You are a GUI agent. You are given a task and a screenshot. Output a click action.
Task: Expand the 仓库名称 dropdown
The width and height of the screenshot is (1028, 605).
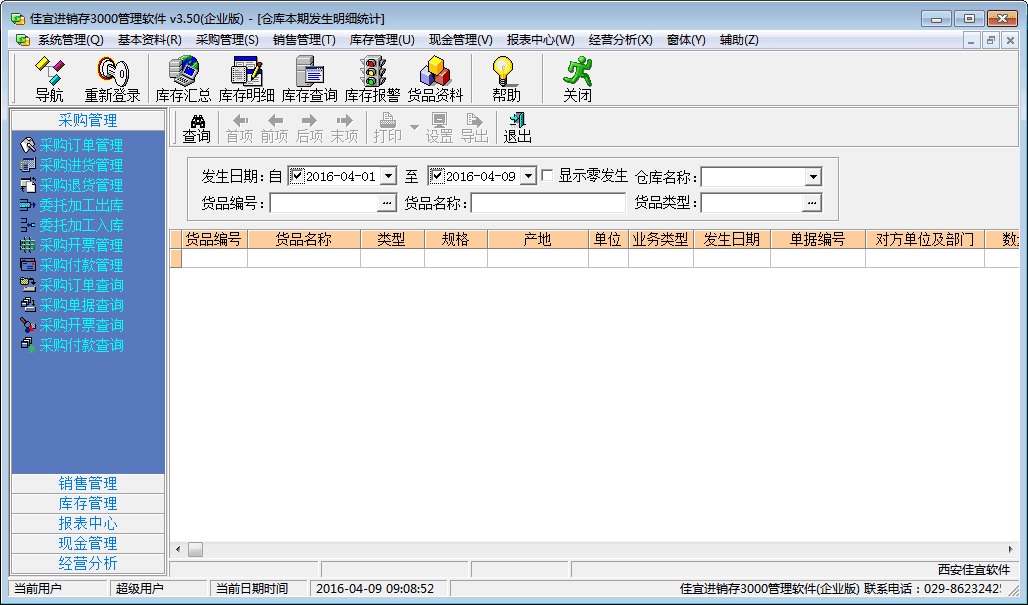tap(812, 177)
